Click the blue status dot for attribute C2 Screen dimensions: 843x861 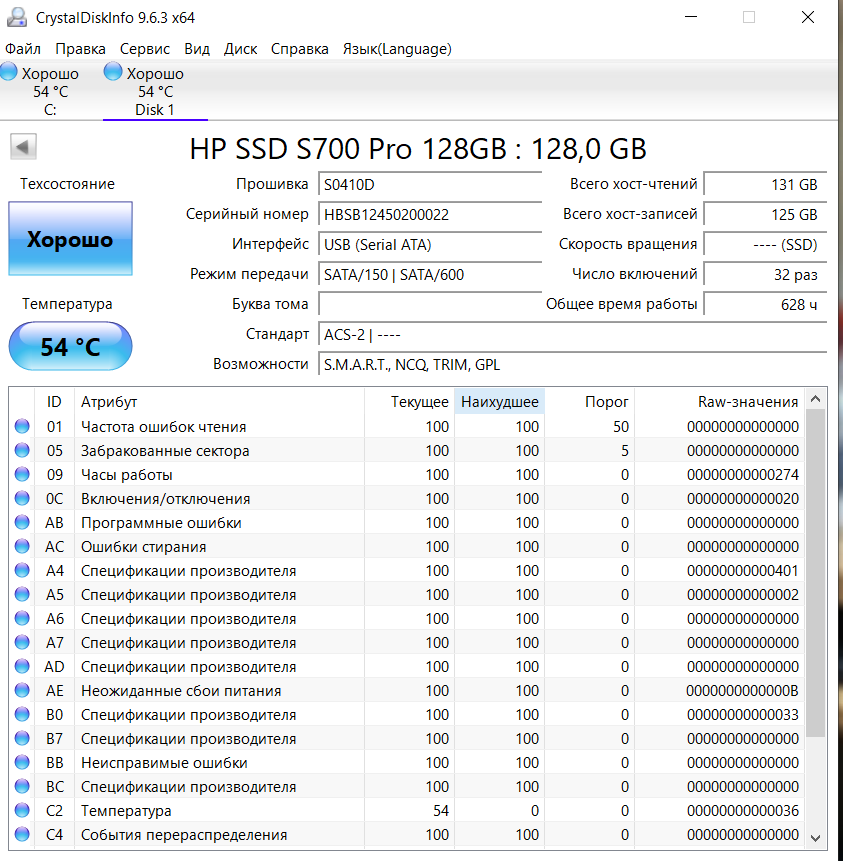(x=22, y=810)
